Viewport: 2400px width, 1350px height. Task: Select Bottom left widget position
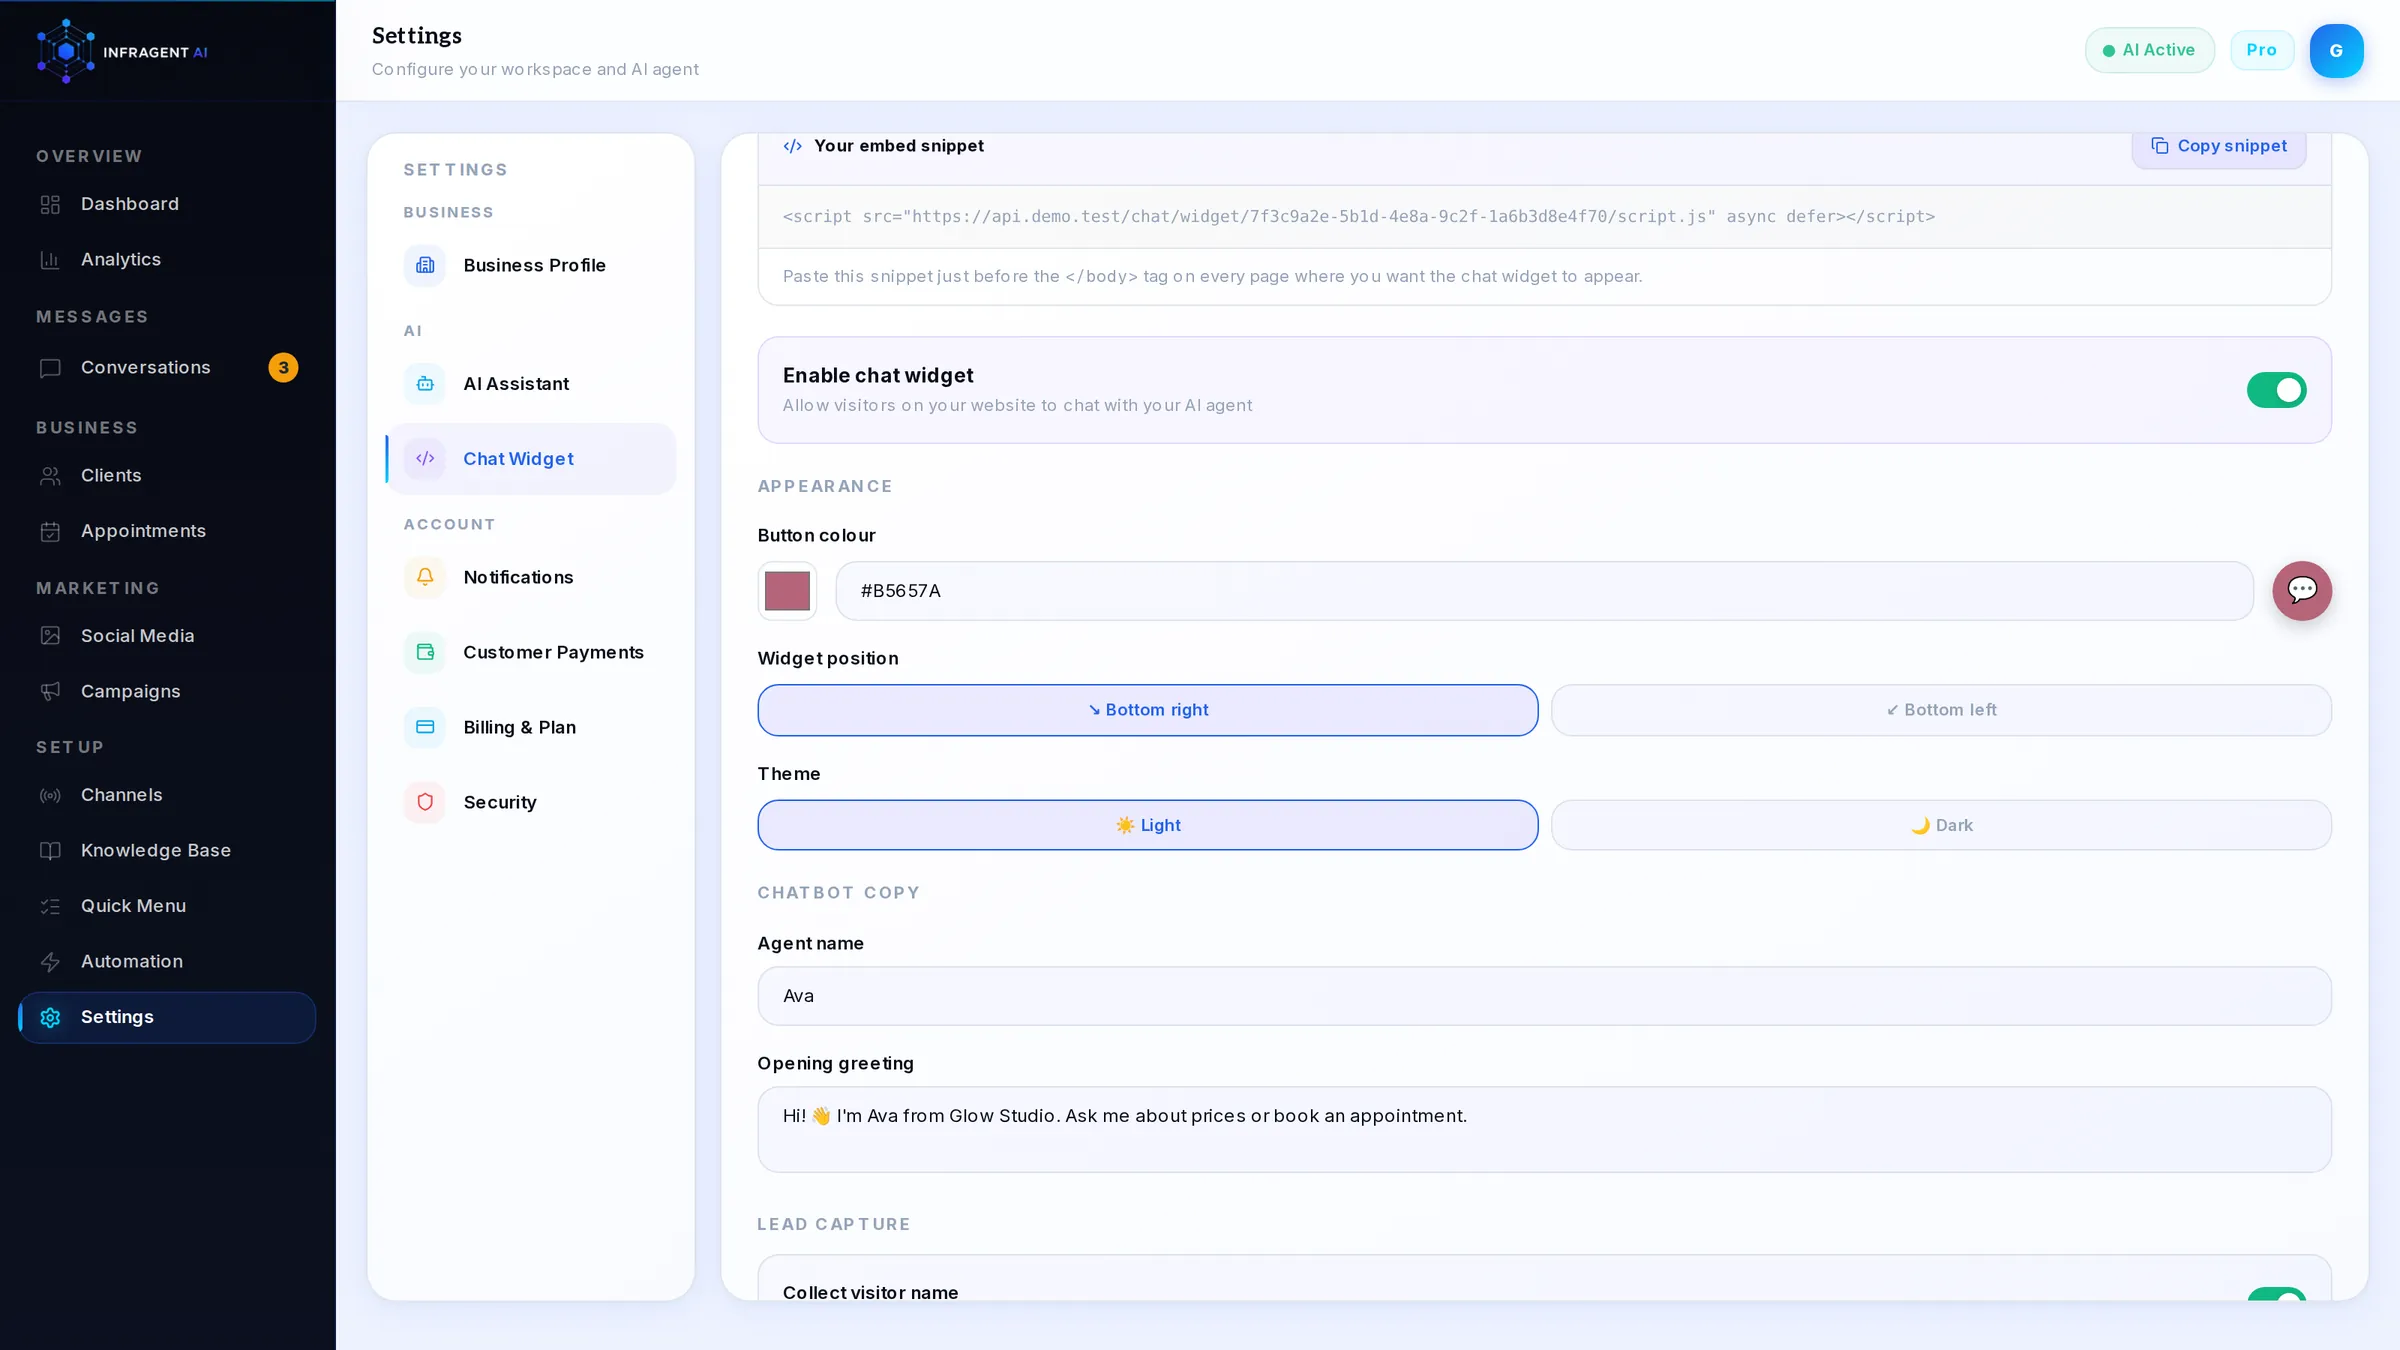[1941, 710]
